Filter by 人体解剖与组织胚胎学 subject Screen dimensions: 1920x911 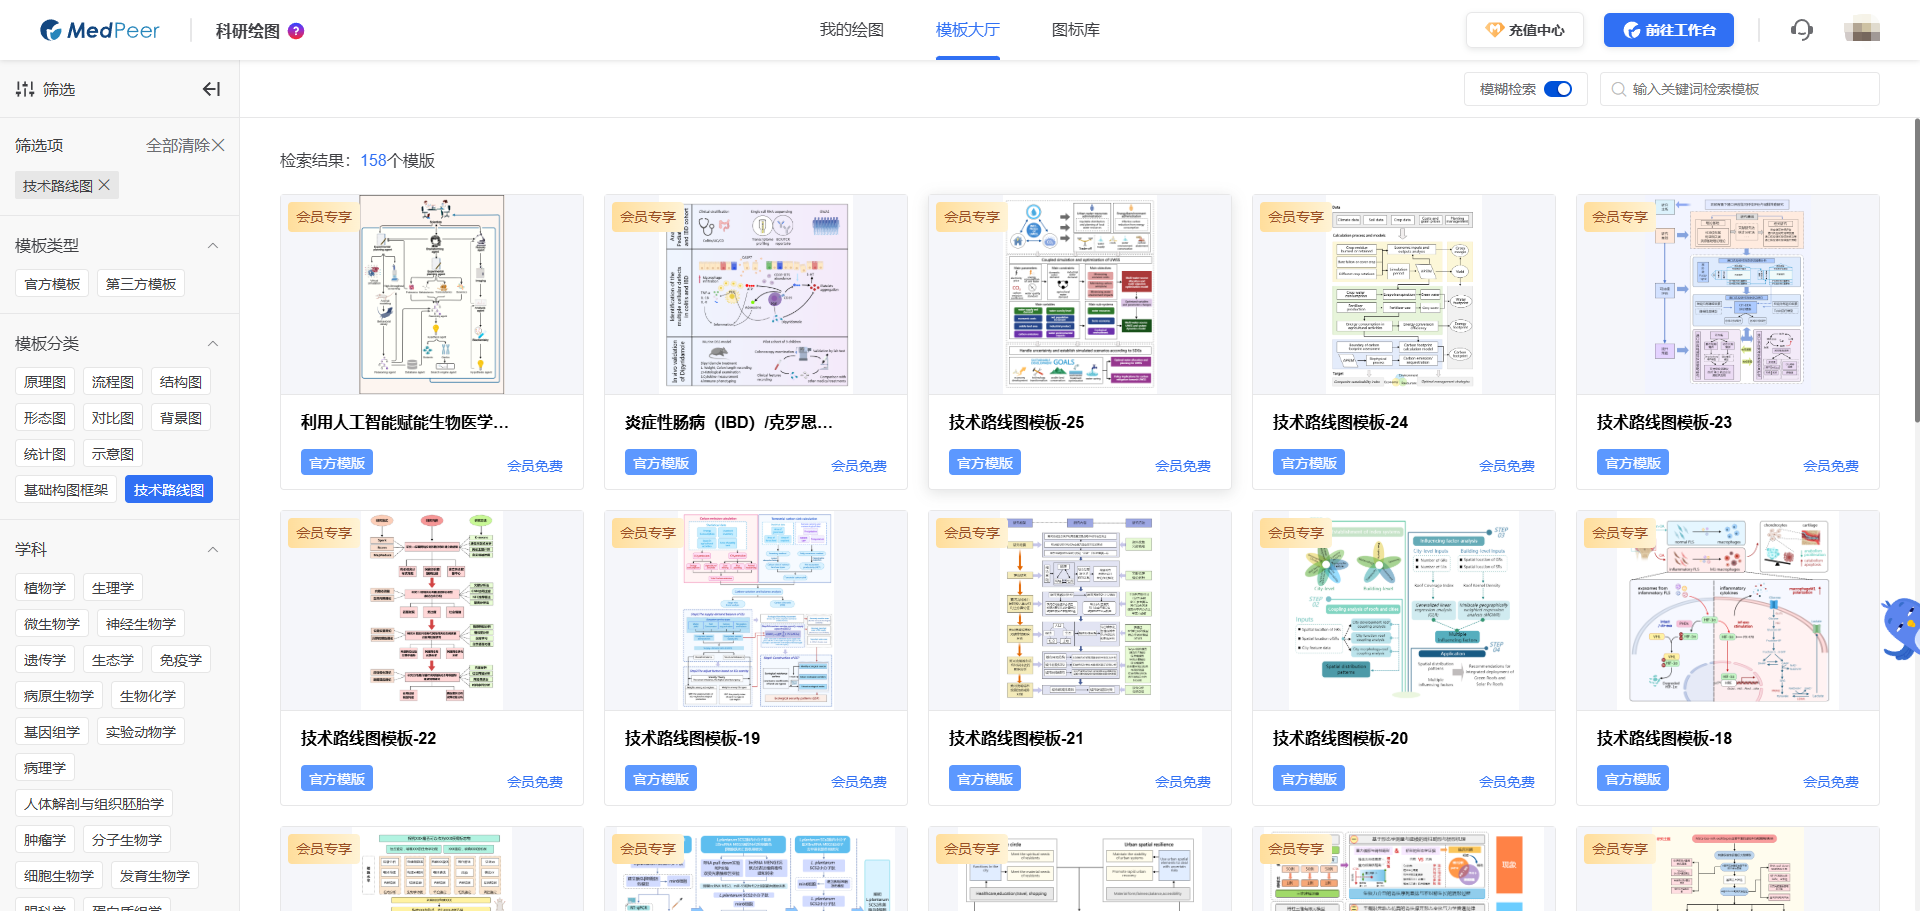pyautogui.click(x=94, y=804)
